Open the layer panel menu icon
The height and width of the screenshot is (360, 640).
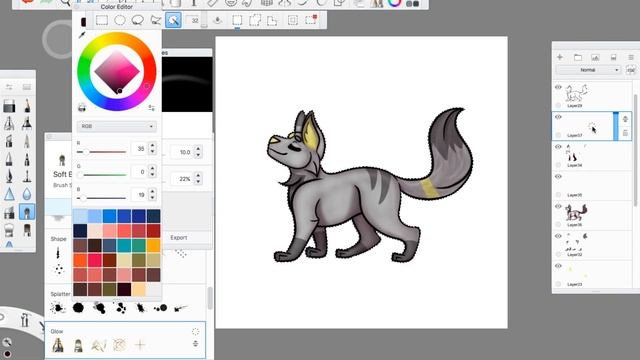tap(631, 57)
